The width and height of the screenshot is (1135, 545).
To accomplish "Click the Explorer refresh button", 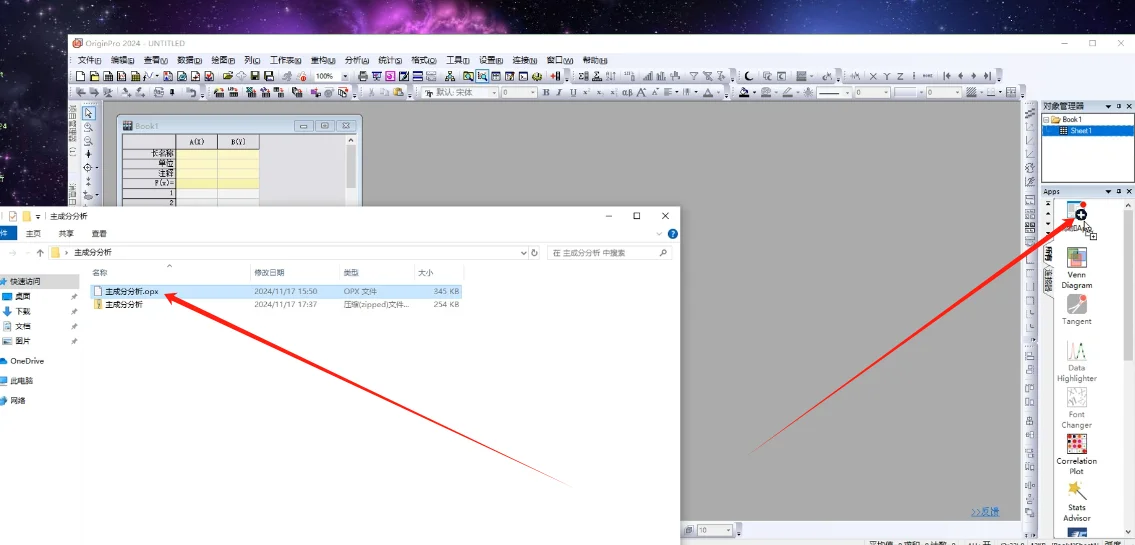I will coord(535,253).
